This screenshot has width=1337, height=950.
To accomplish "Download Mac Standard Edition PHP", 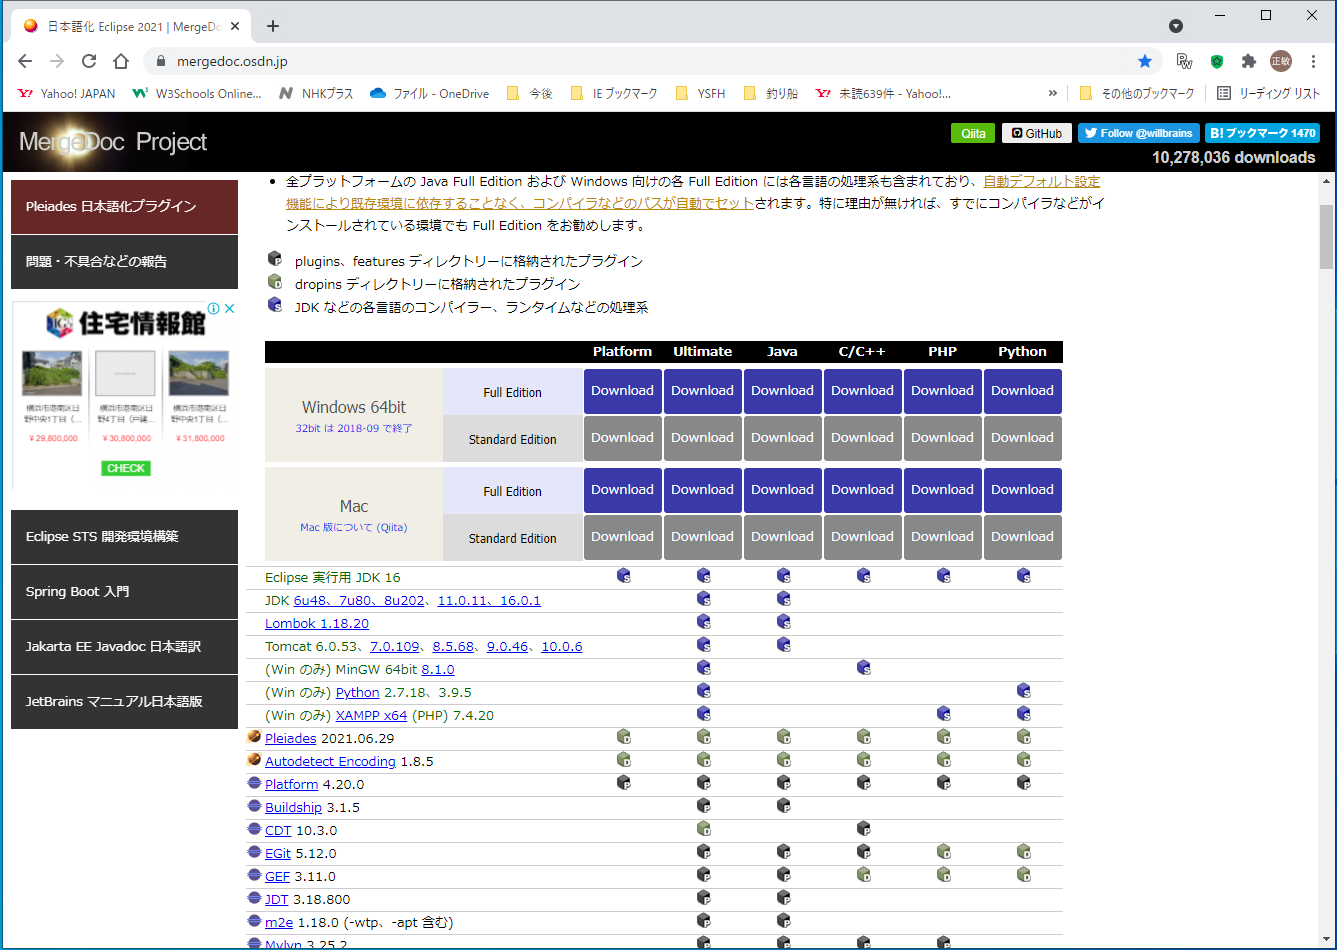I will coord(943,537).
